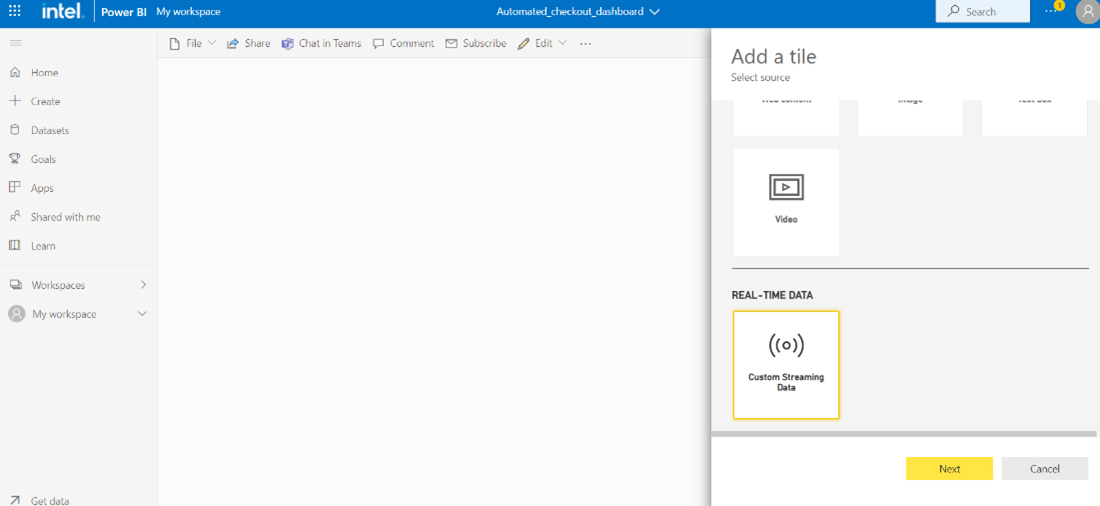The width and height of the screenshot is (1100, 506).
Task: Click the Workspaces label in sidebar
Action: click(x=58, y=285)
